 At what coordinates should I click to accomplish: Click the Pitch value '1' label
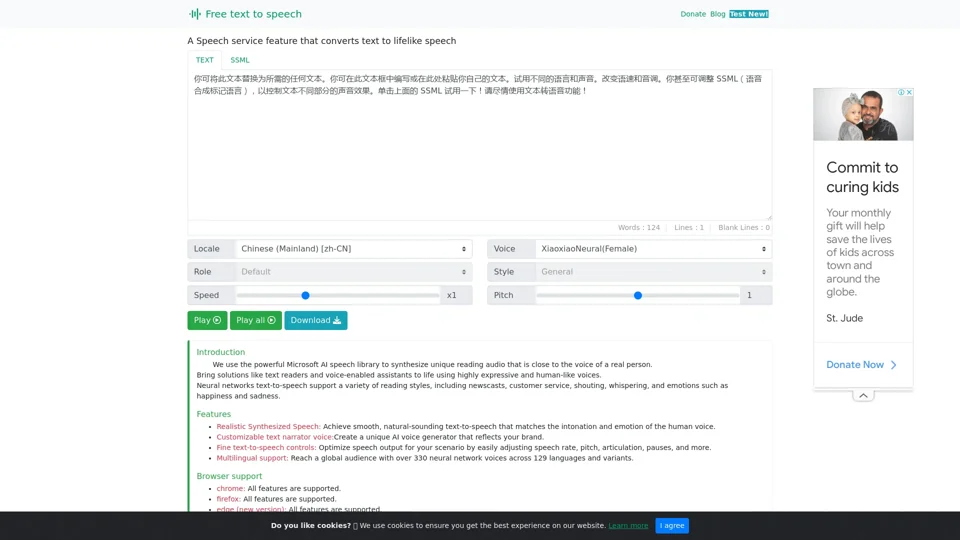[x=749, y=295]
